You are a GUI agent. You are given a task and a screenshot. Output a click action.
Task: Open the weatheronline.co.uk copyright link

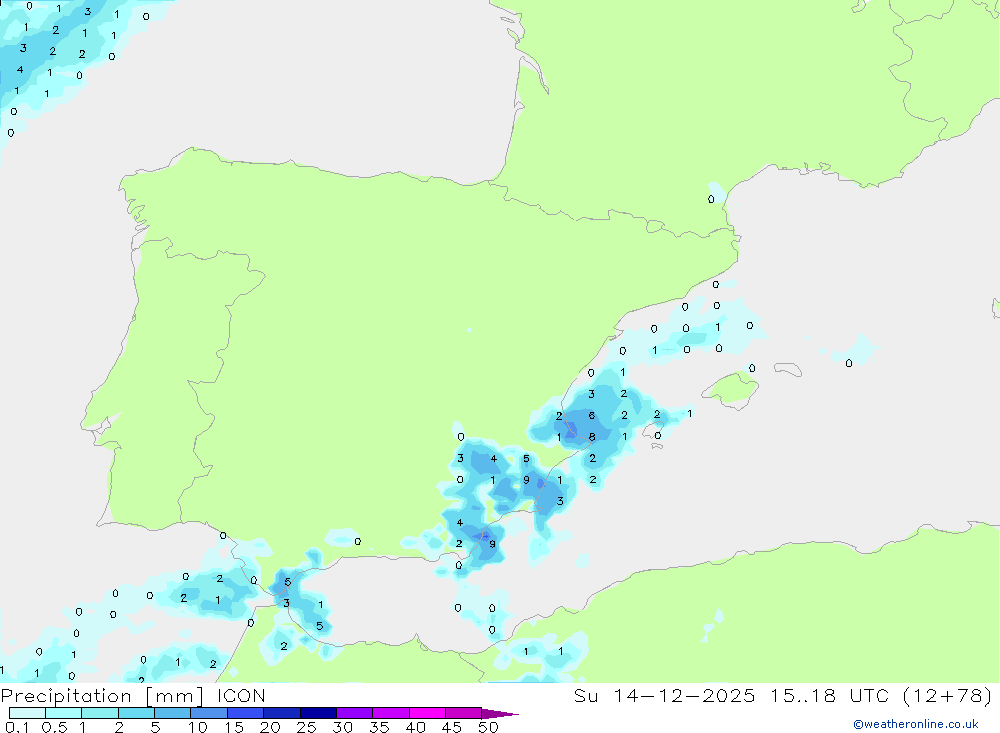pos(916,724)
